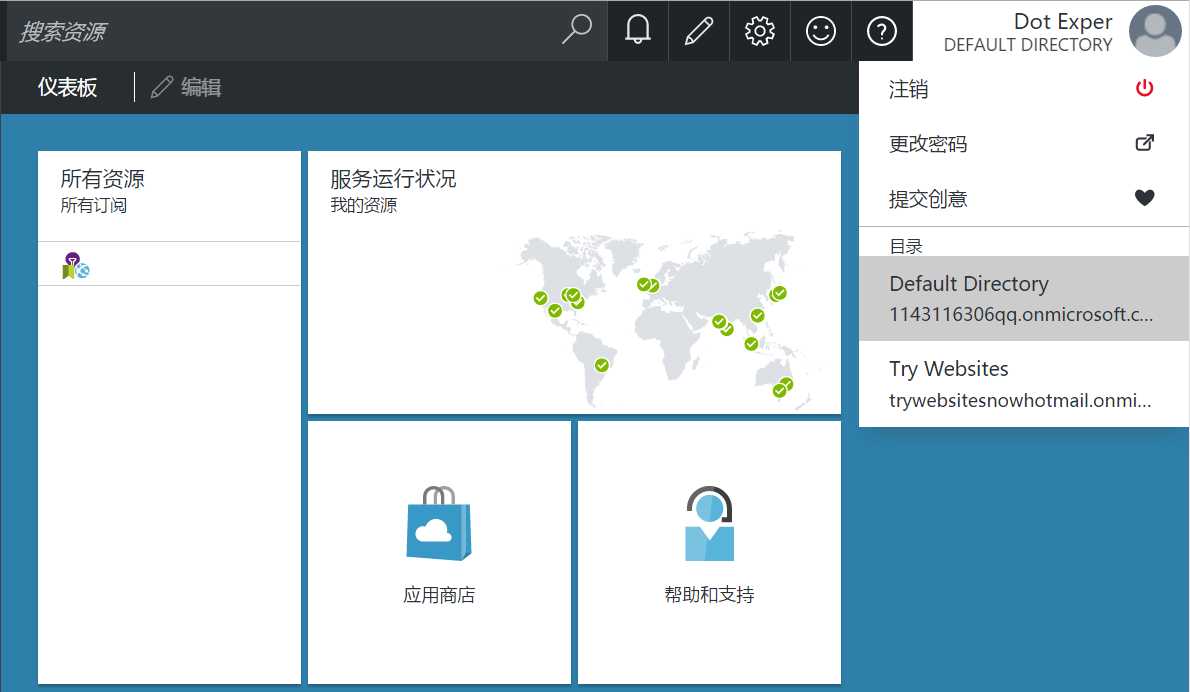
Task: Choose 更改密码 from account menu
Action: point(1022,144)
